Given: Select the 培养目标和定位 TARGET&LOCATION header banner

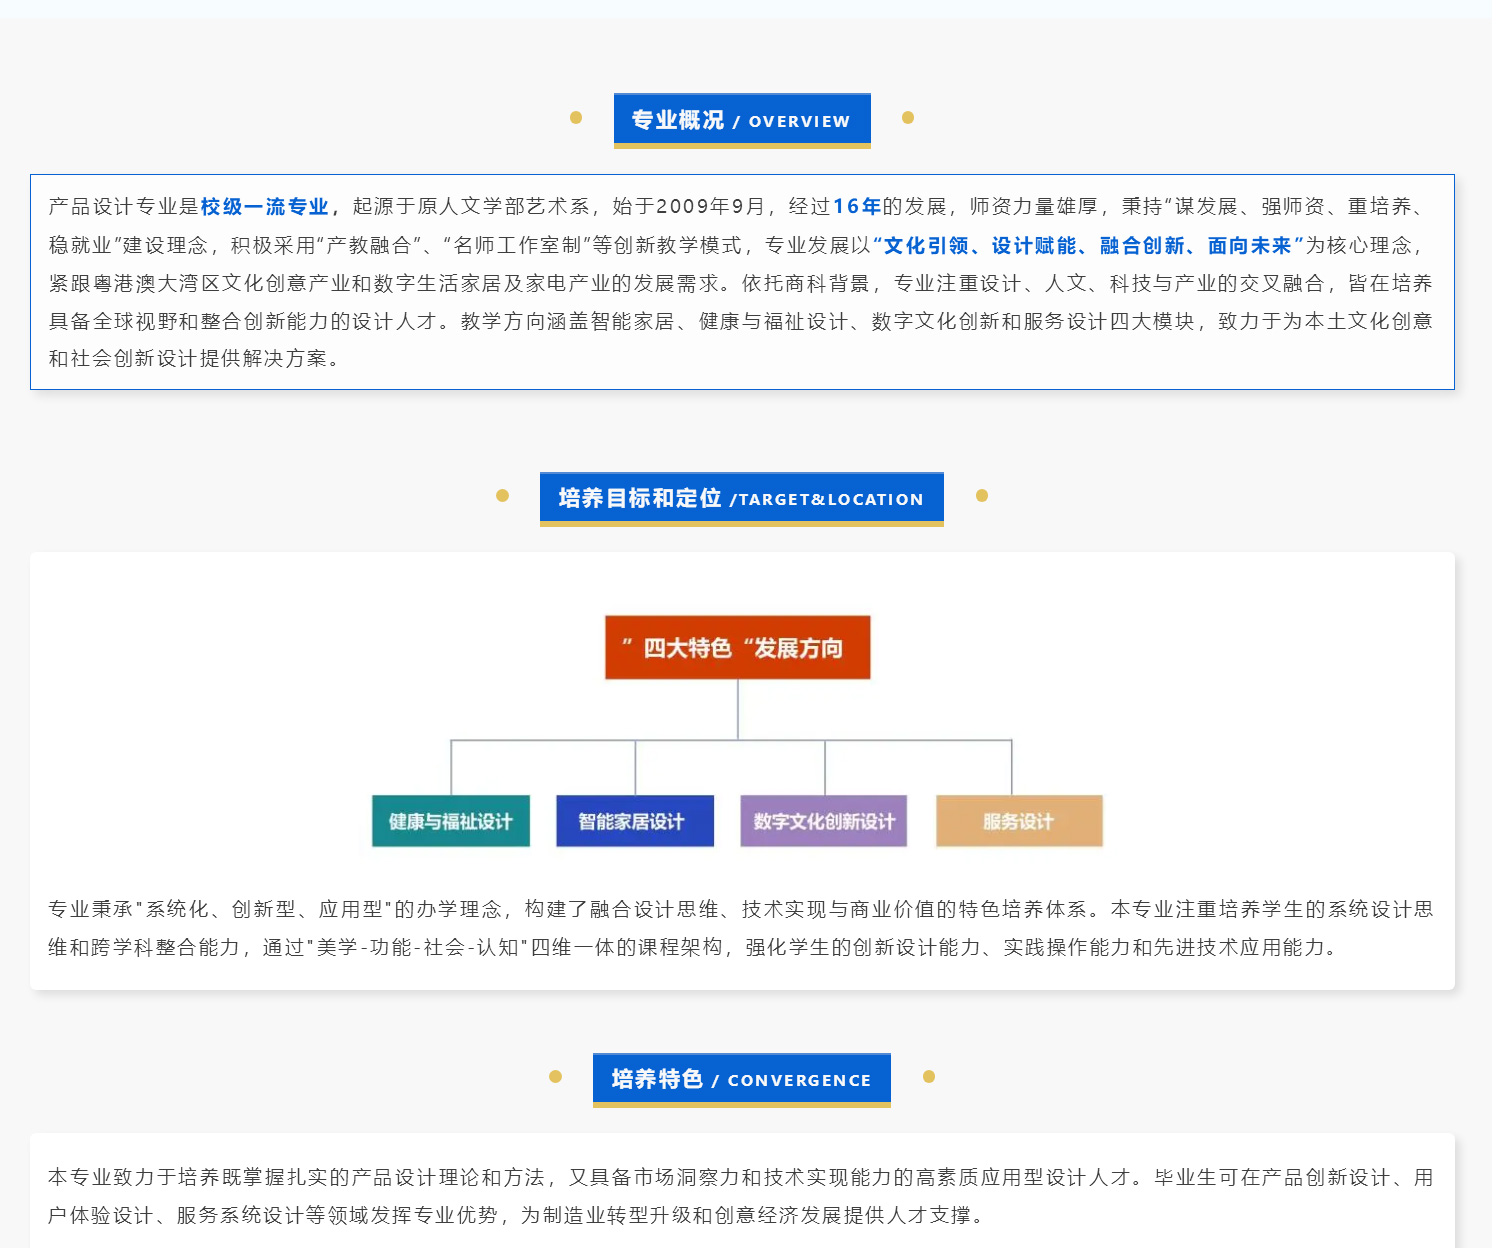Looking at the screenshot, I should (x=741, y=498).
